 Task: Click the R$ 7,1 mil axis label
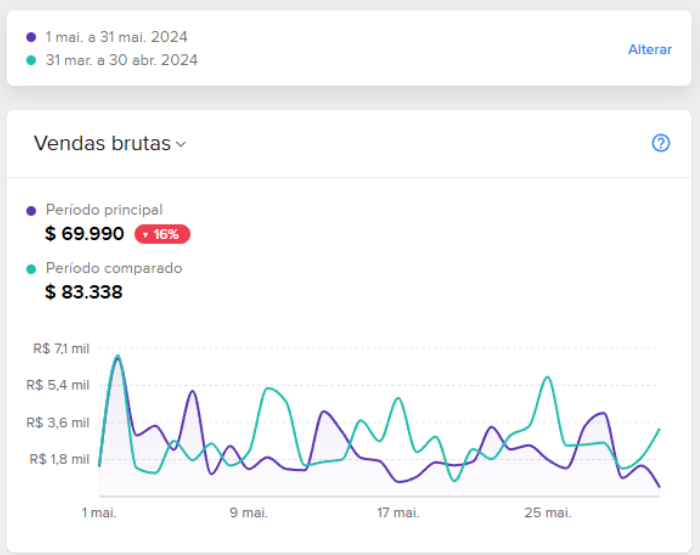61,349
